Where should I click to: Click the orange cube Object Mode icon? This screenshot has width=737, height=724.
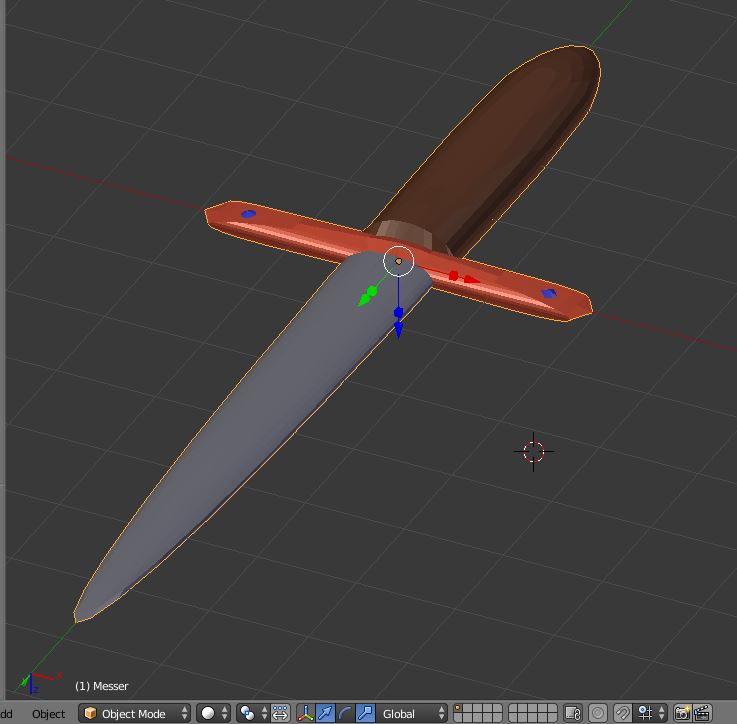(90, 713)
